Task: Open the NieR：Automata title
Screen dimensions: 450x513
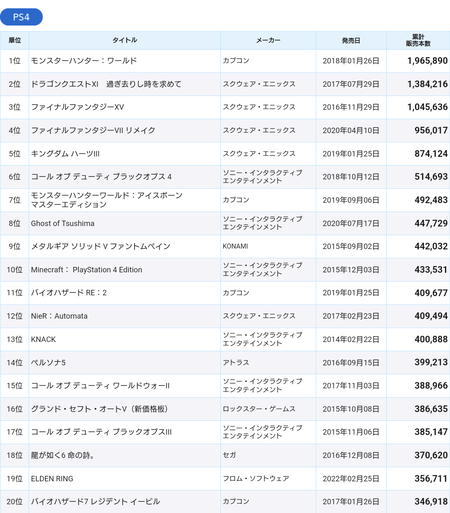Action: point(59,316)
